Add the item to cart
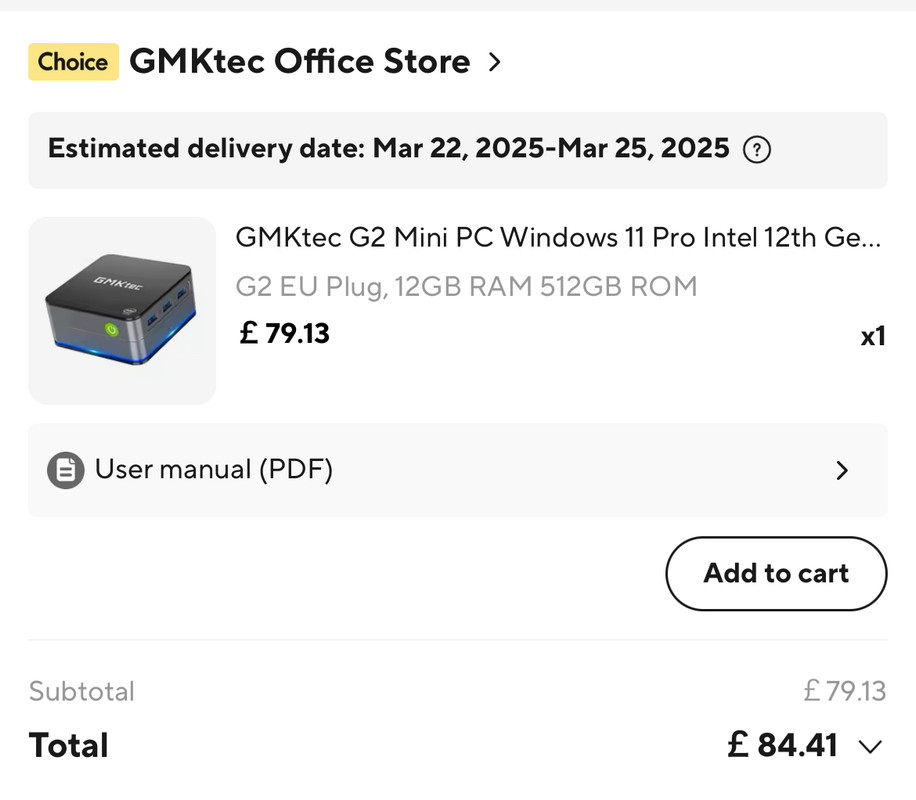 776,574
